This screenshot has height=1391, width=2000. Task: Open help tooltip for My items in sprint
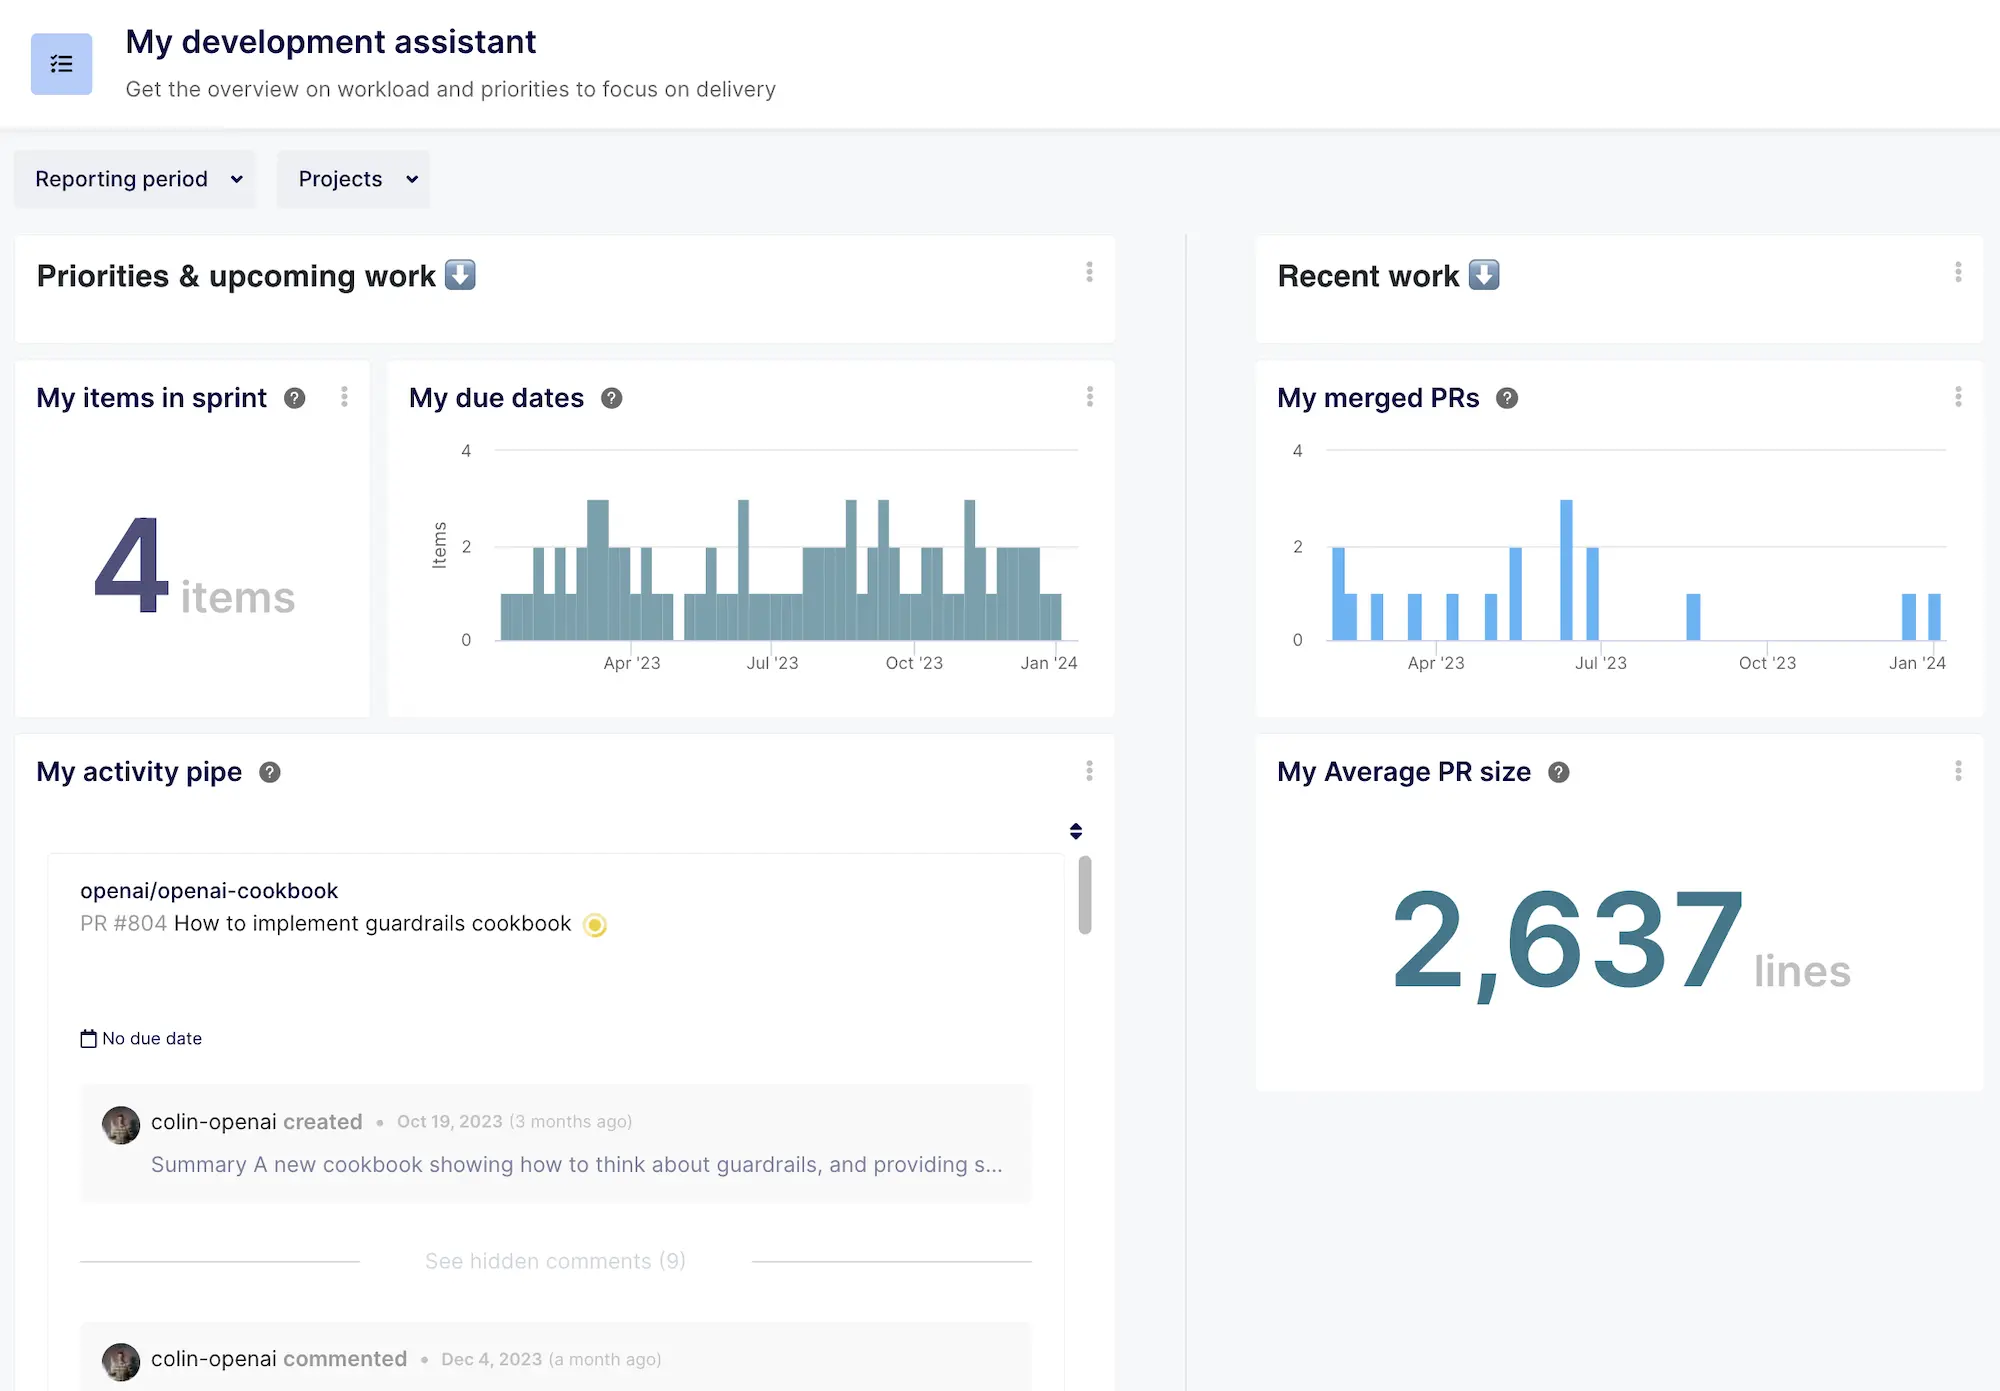pos(294,397)
